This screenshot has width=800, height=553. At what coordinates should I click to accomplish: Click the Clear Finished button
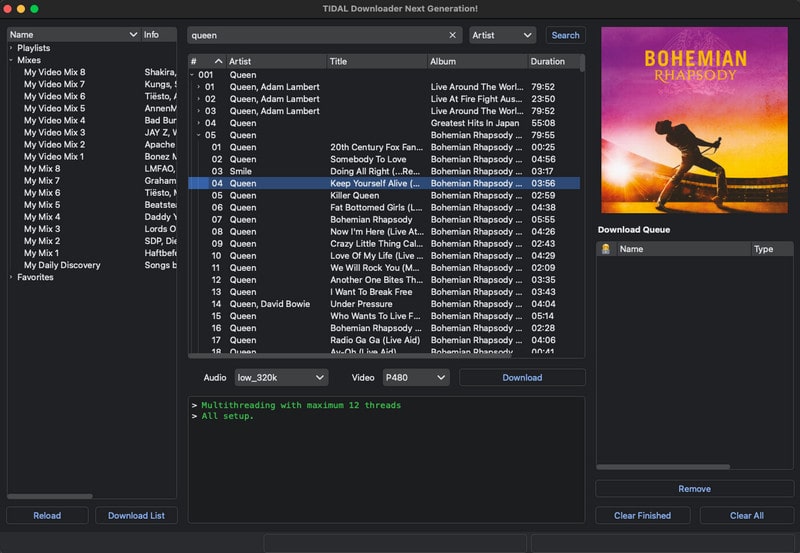(x=642, y=515)
